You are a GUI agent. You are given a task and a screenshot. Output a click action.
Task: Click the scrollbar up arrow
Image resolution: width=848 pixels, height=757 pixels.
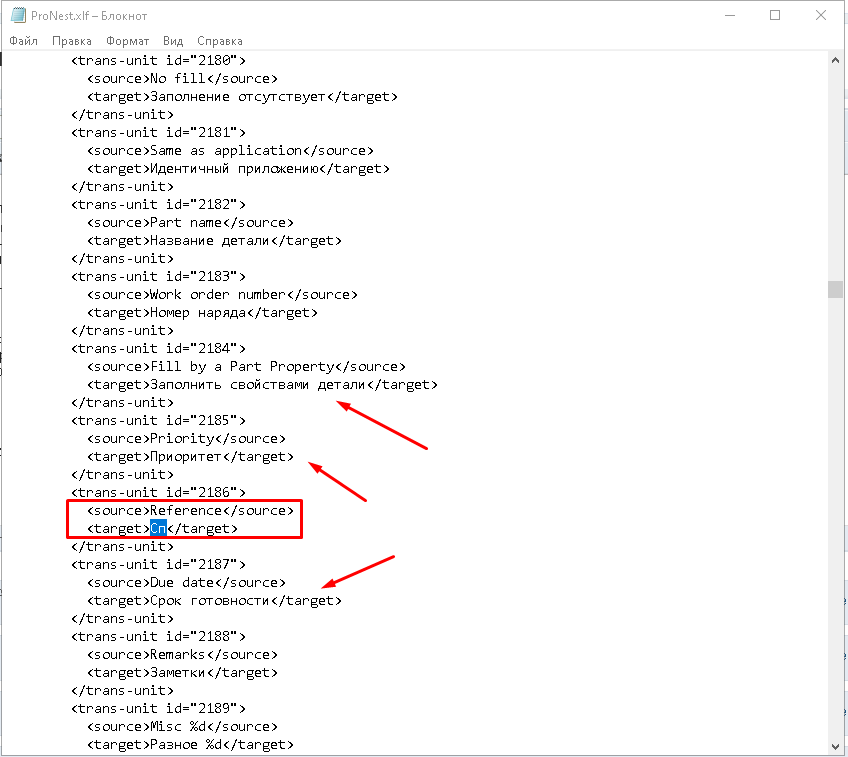[x=836, y=61]
